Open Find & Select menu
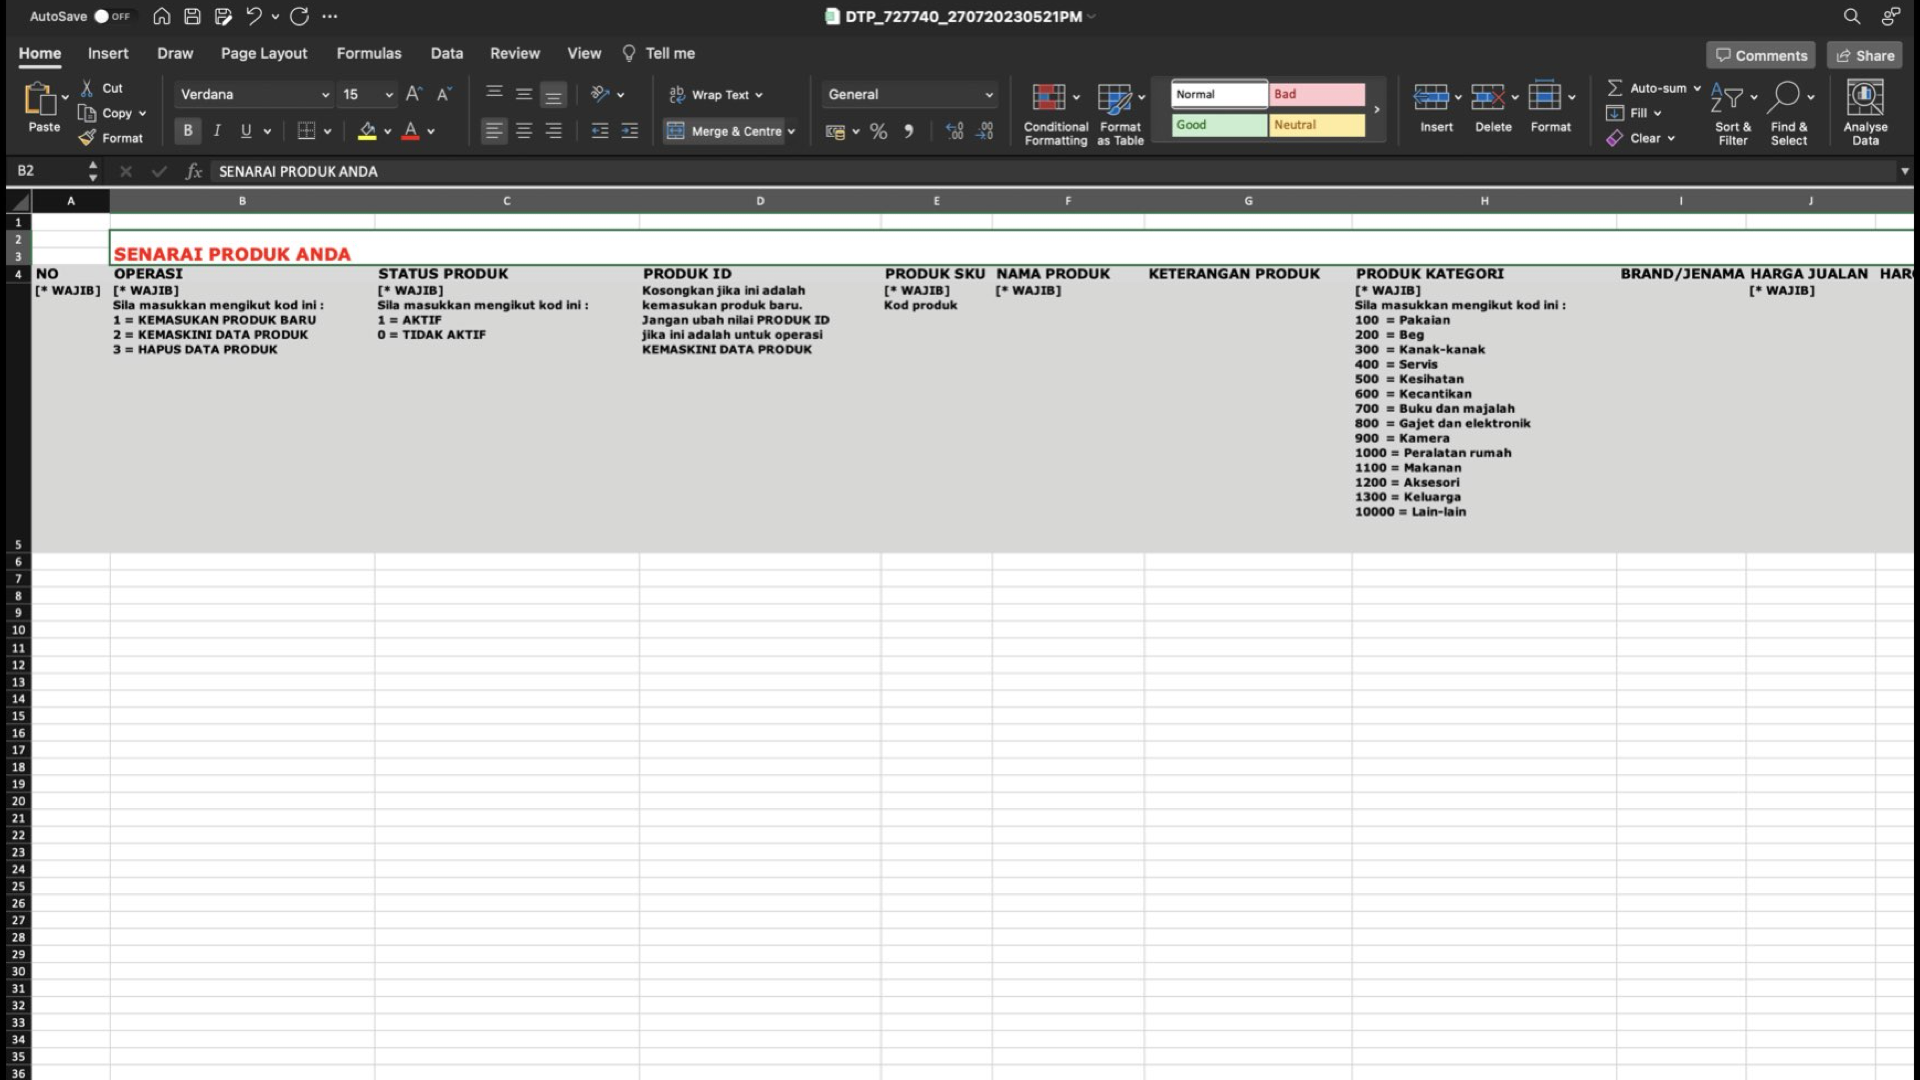1920x1080 pixels. pos(1789,114)
